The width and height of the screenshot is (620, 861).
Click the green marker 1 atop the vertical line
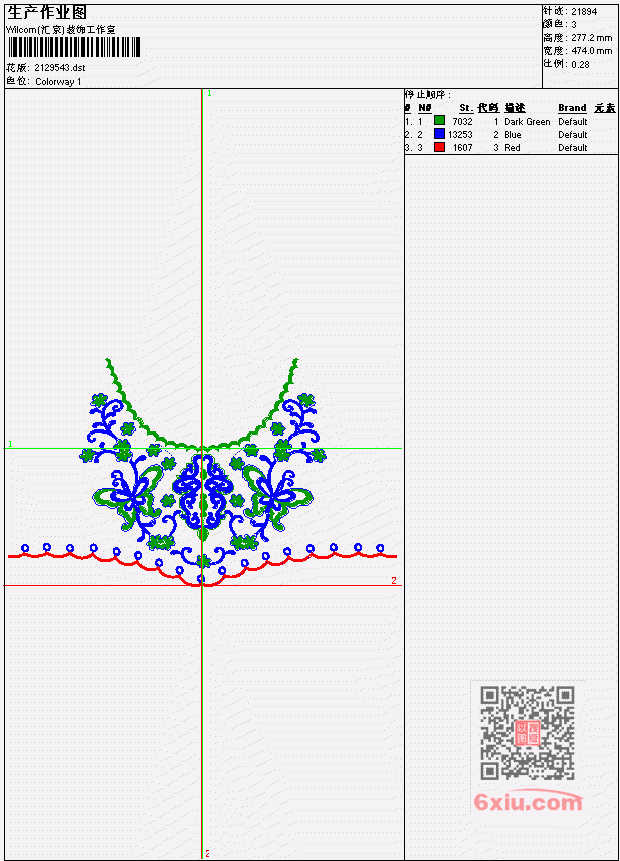209,93
